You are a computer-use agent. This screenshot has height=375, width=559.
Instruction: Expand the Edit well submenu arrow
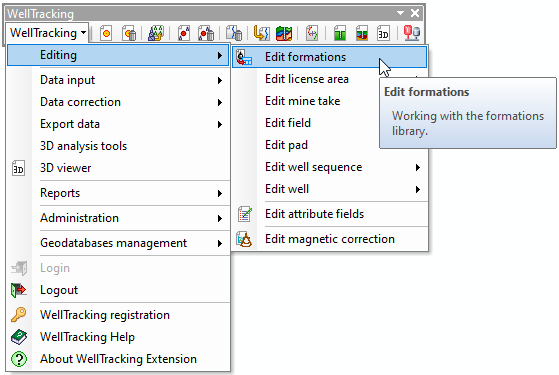[417, 189]
